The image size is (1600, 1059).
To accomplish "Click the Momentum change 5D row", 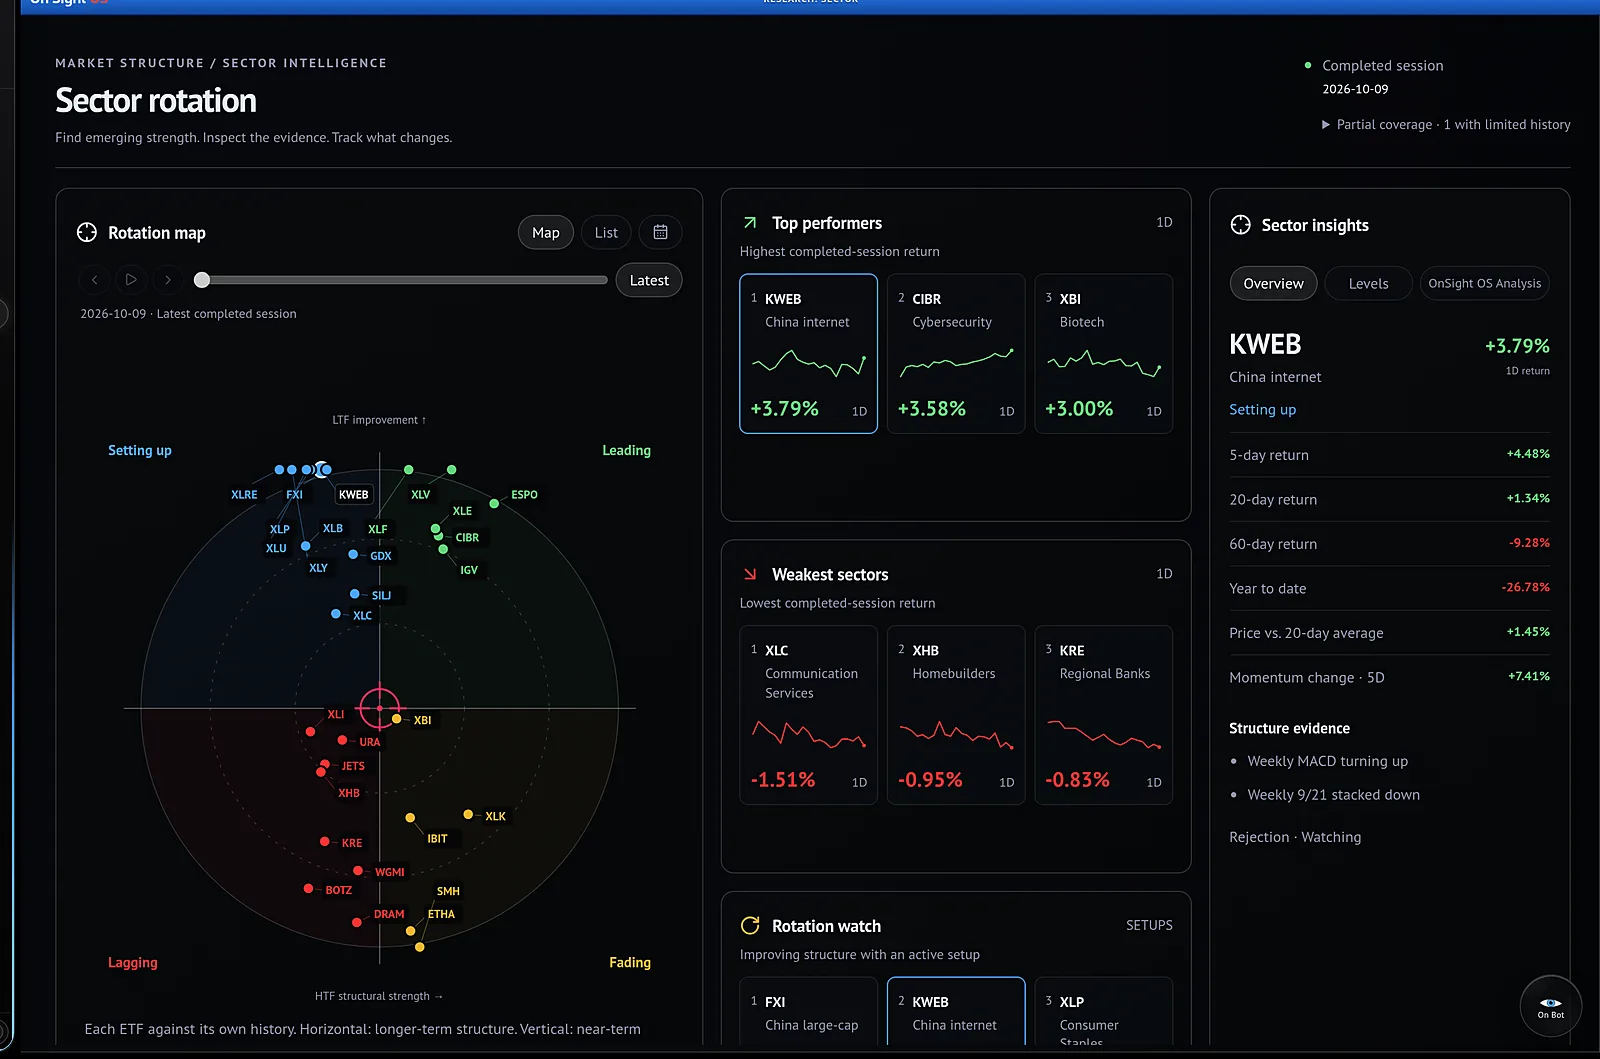I will coord(1389,677).
